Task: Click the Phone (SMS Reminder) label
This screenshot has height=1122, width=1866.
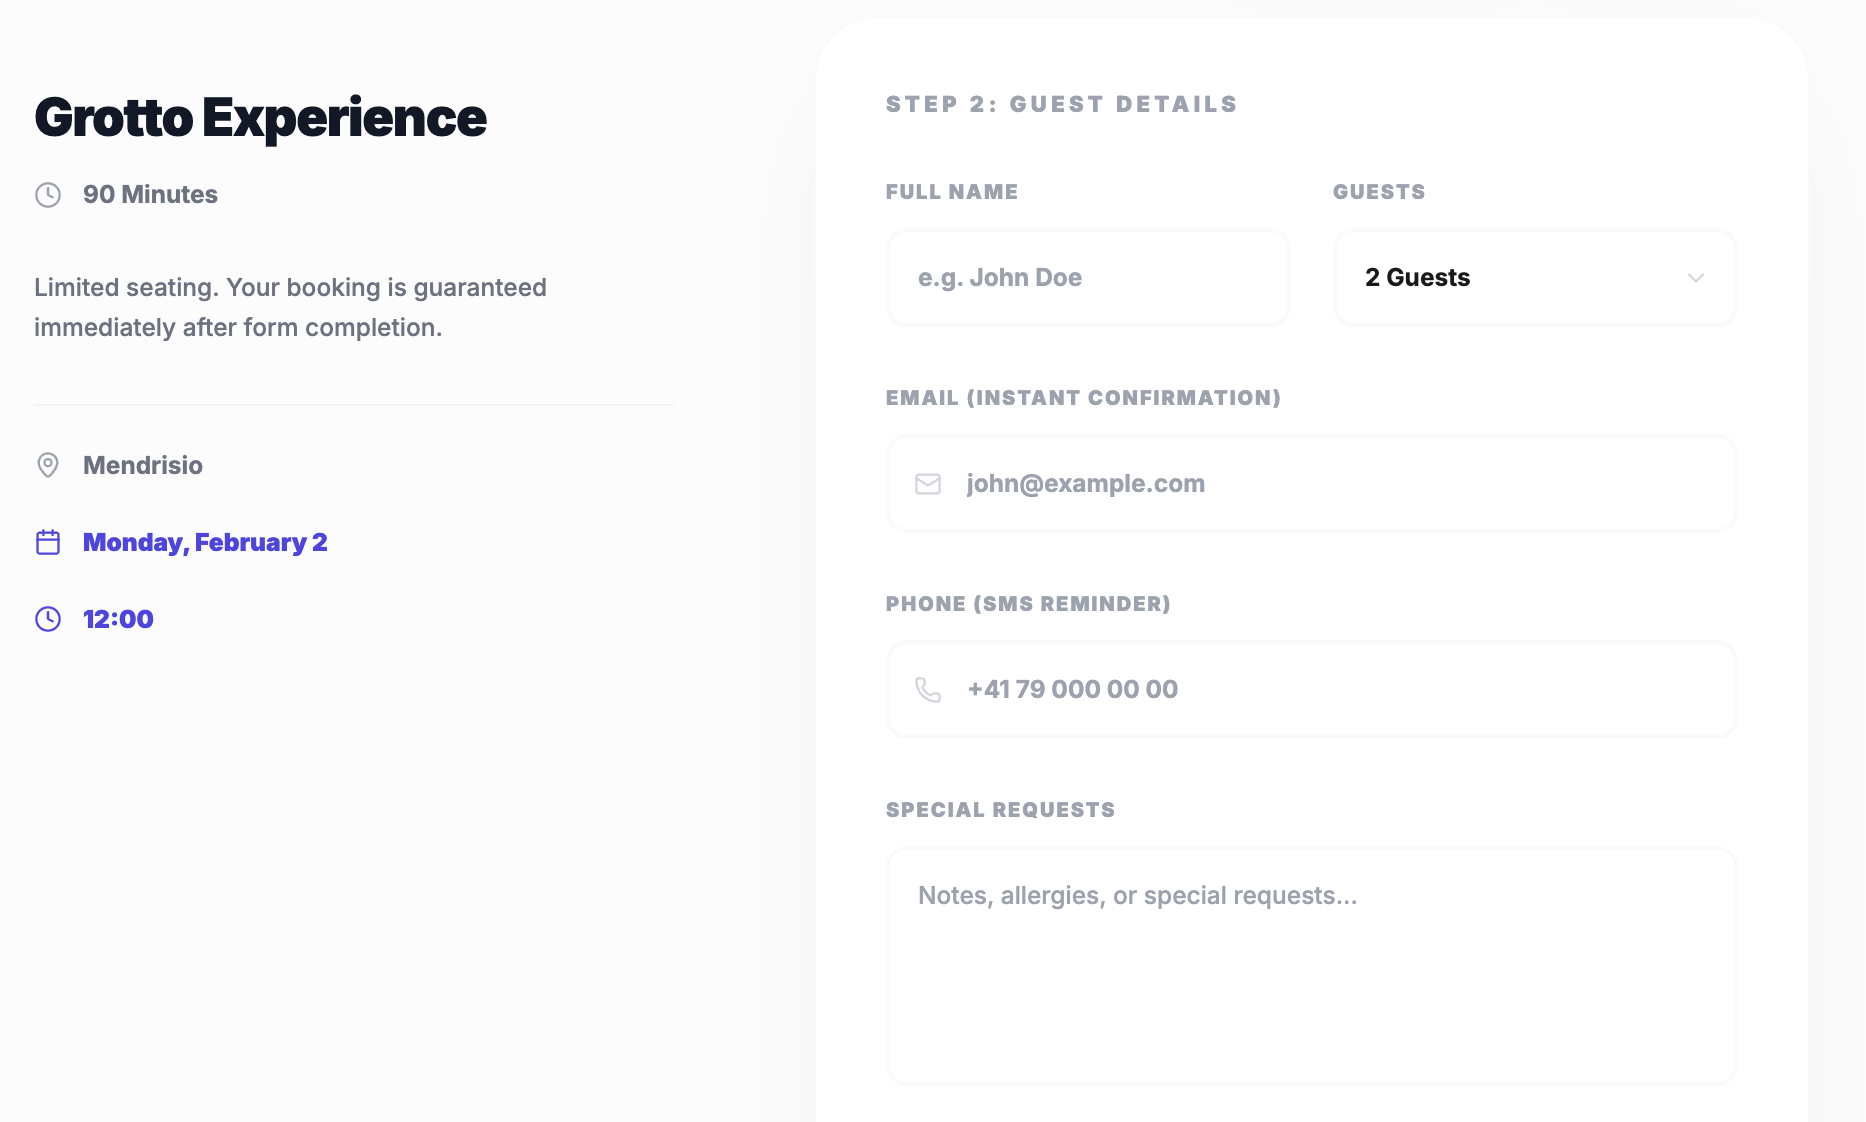Action: (x=1028, y=604)
